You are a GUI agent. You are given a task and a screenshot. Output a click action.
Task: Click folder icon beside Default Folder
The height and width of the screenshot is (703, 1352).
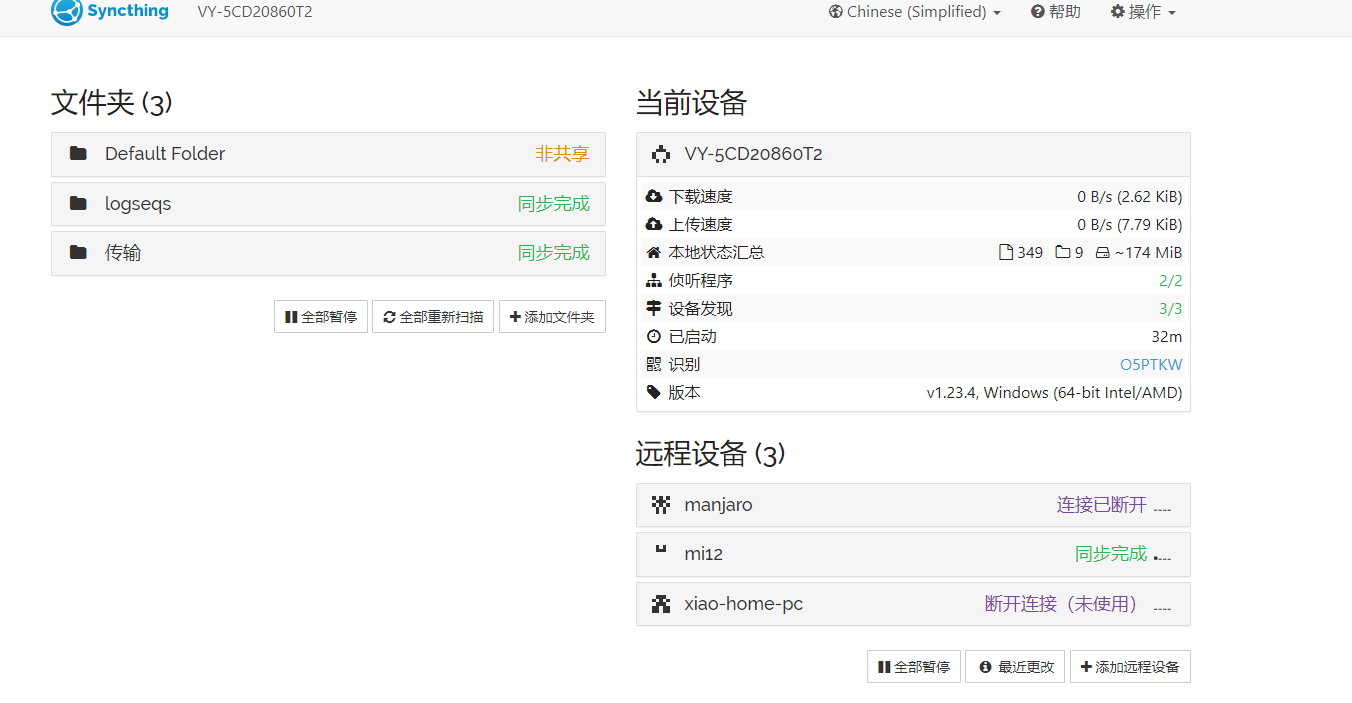(78, 153)
